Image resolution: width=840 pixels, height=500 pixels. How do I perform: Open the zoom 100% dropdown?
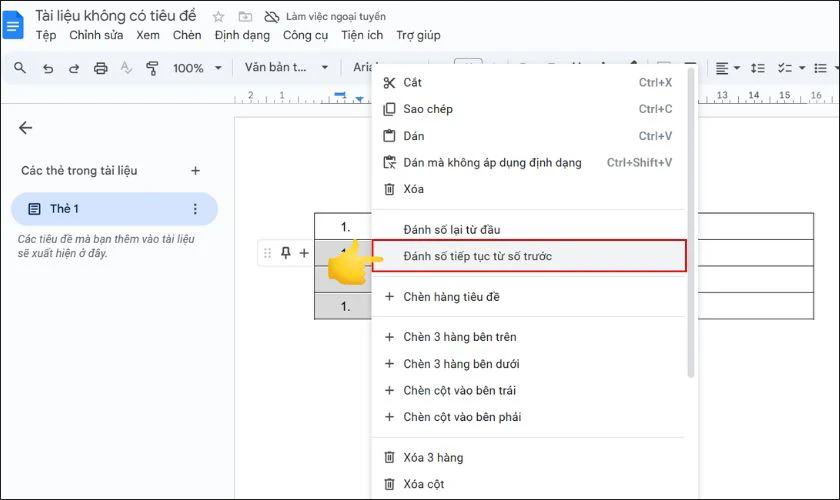point(197,68)
